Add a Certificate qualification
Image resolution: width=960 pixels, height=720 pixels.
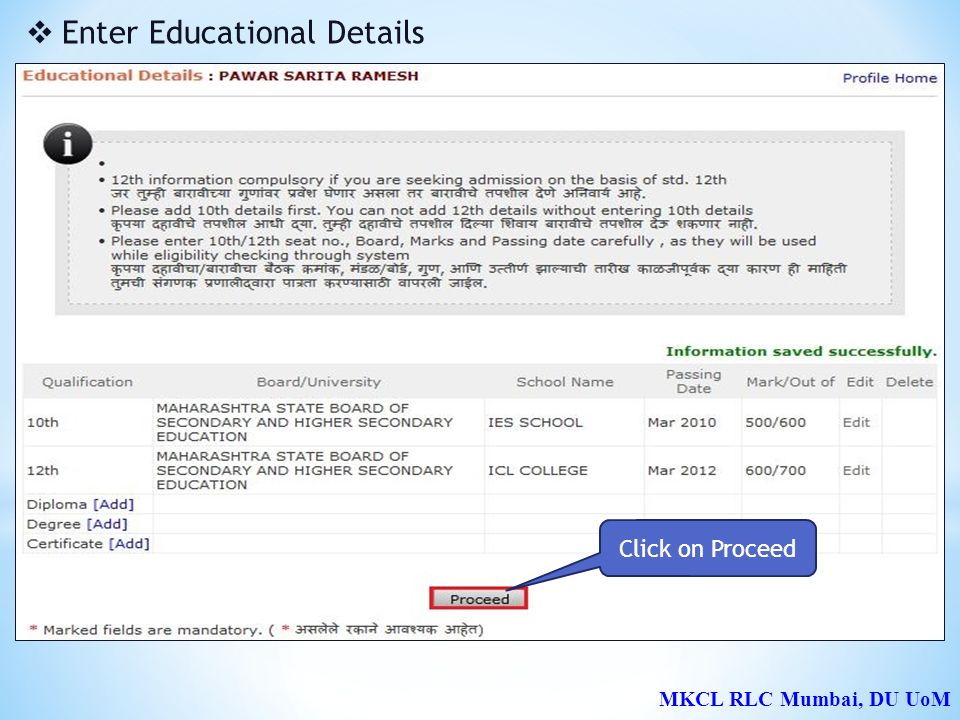click(129, 544)
